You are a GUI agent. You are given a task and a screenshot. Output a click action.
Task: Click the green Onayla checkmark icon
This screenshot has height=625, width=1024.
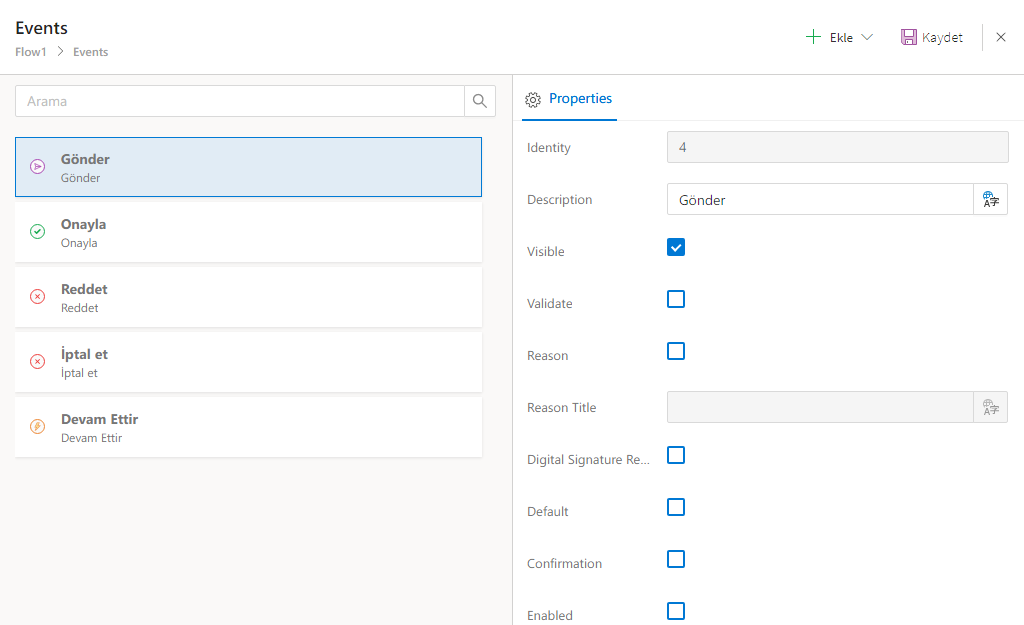coord(37,232)
